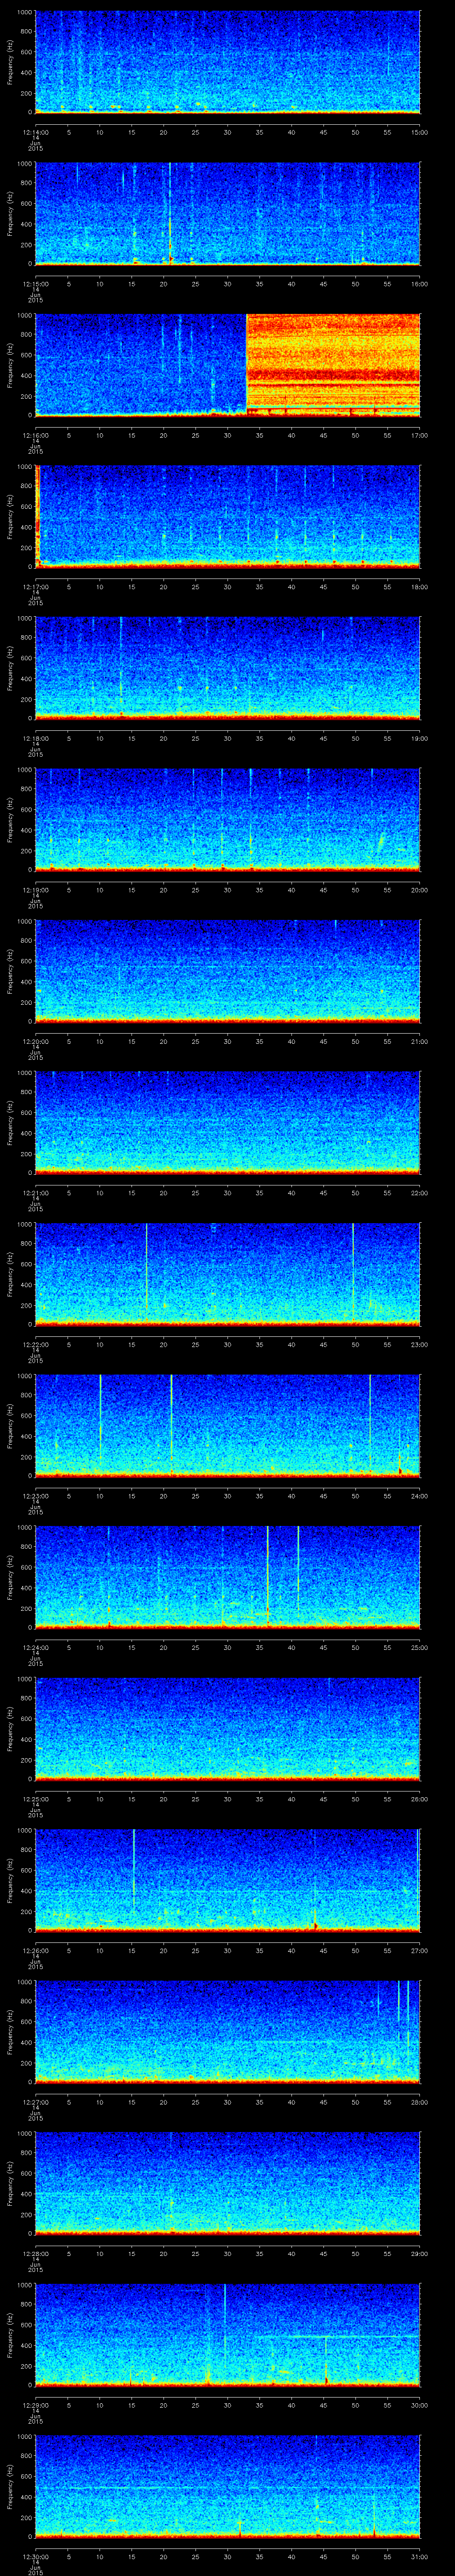Click the '16:00' end time label
This screenshot has width=455, height=2576.
click(x=420, y=284)
